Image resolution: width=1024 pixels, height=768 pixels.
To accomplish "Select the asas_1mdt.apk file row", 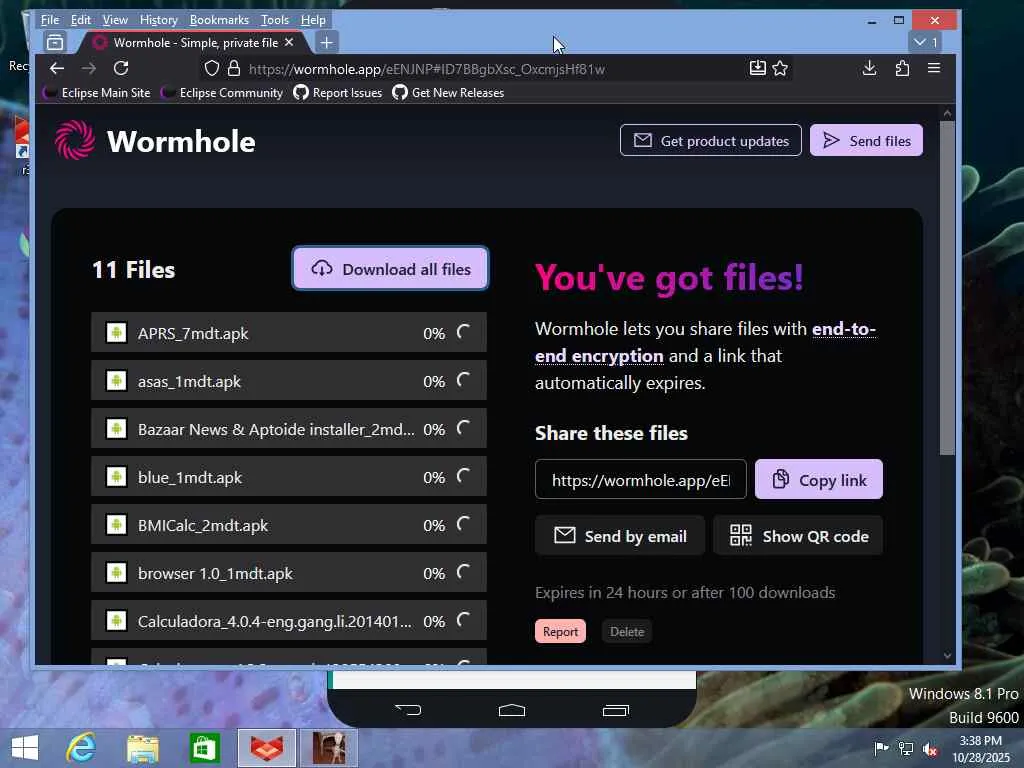I will [289, 381].
